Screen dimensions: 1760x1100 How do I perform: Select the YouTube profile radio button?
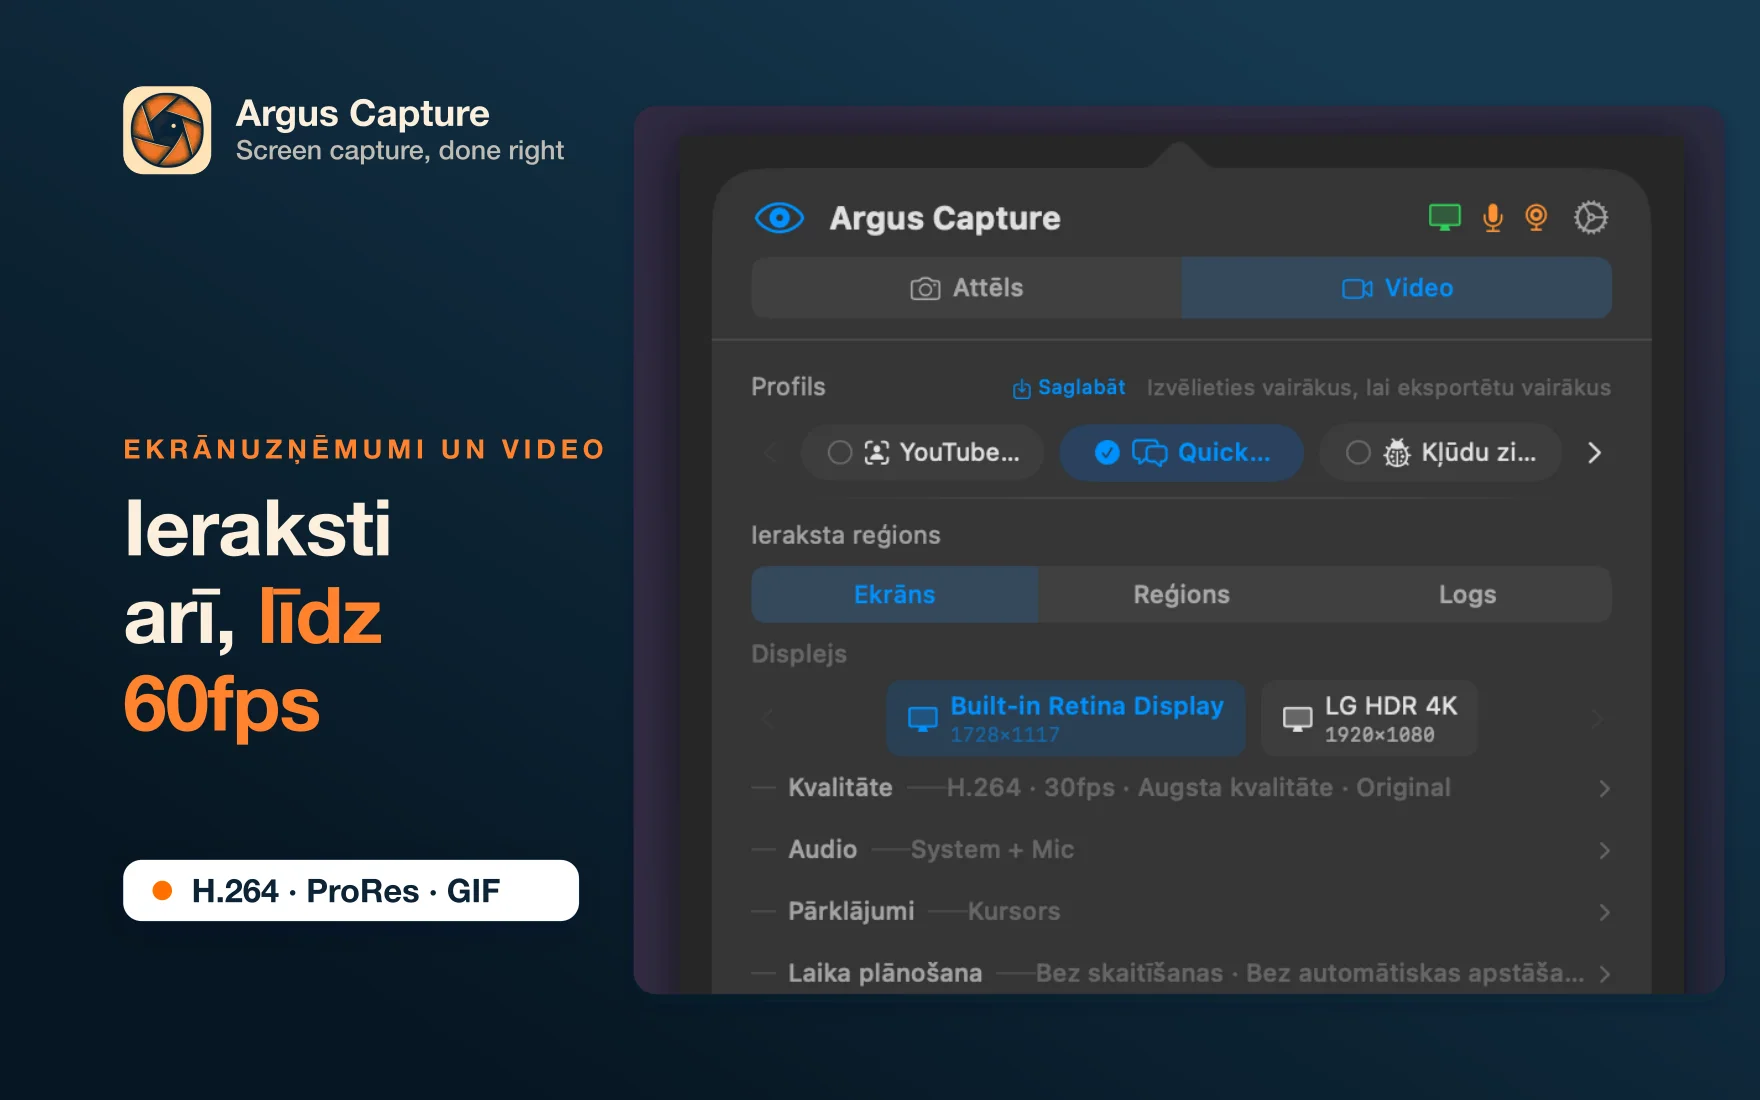[840, 453]
